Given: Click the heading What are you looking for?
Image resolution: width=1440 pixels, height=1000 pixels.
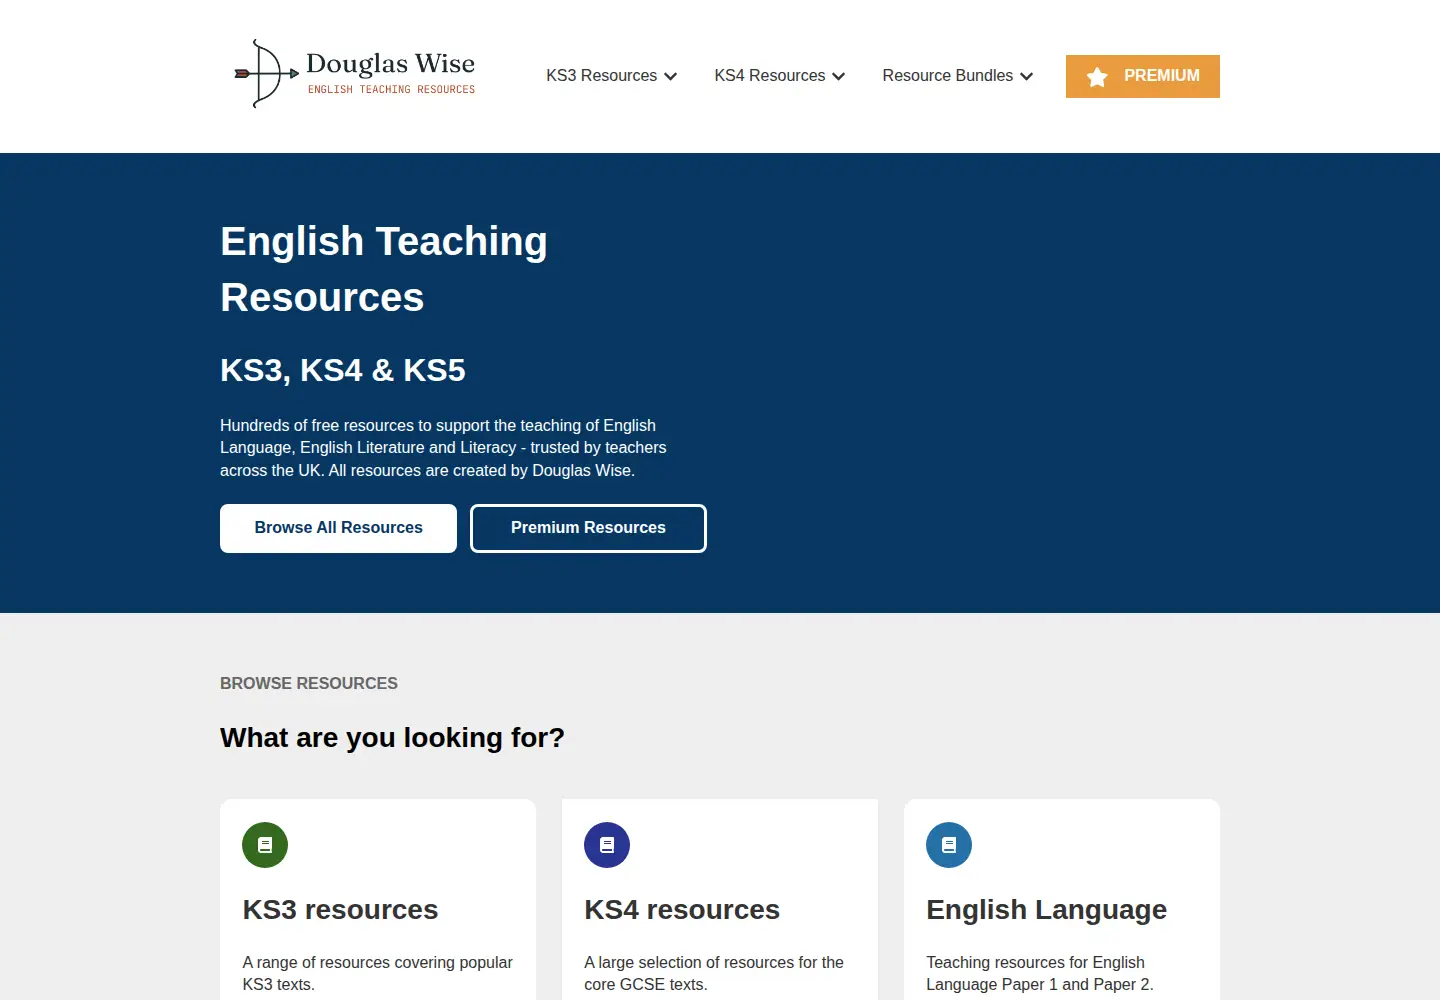Looking at the screenshot, I should click(392, 738).
